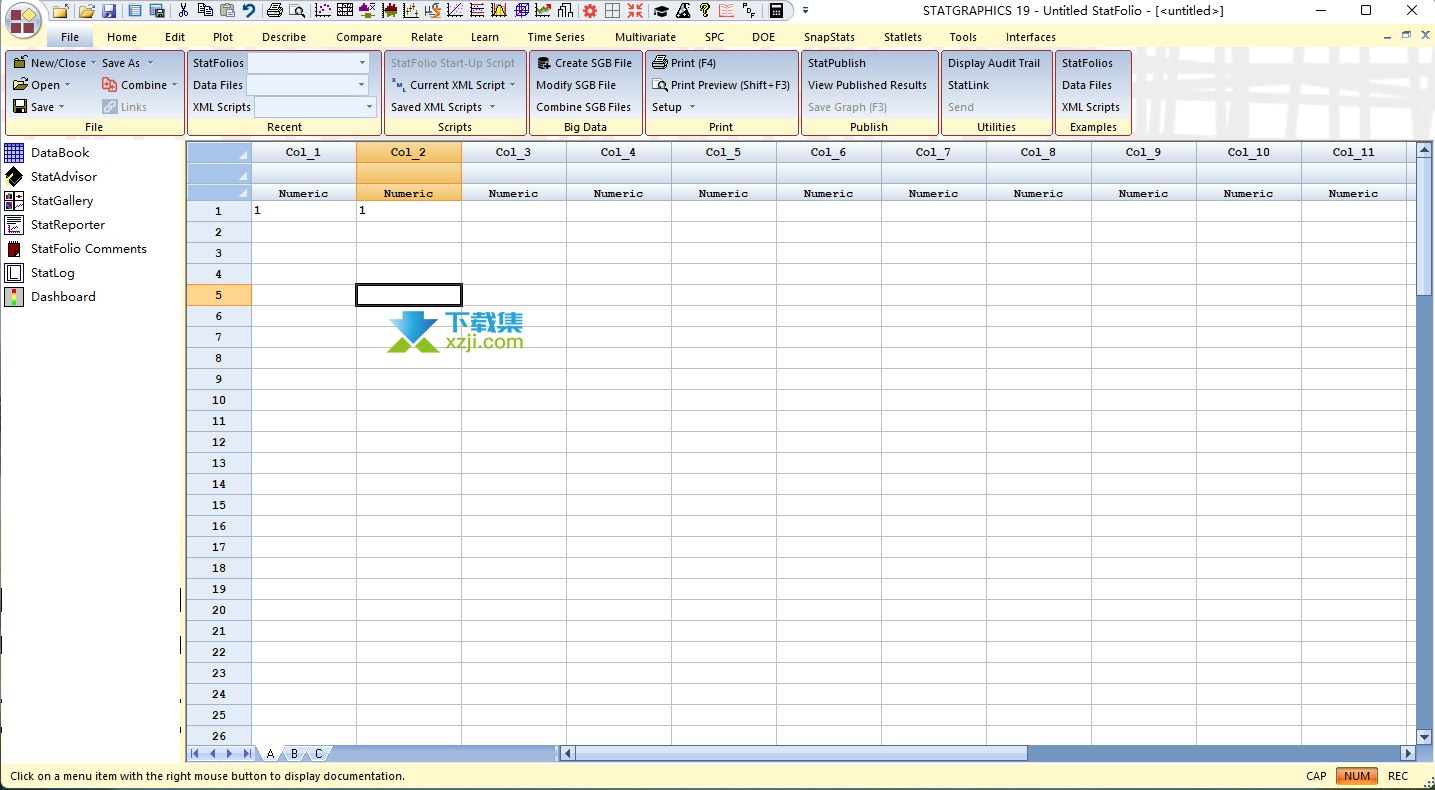
Task: Open the quick access toolbar customize arrow
Action: click(x=805, y=11)
